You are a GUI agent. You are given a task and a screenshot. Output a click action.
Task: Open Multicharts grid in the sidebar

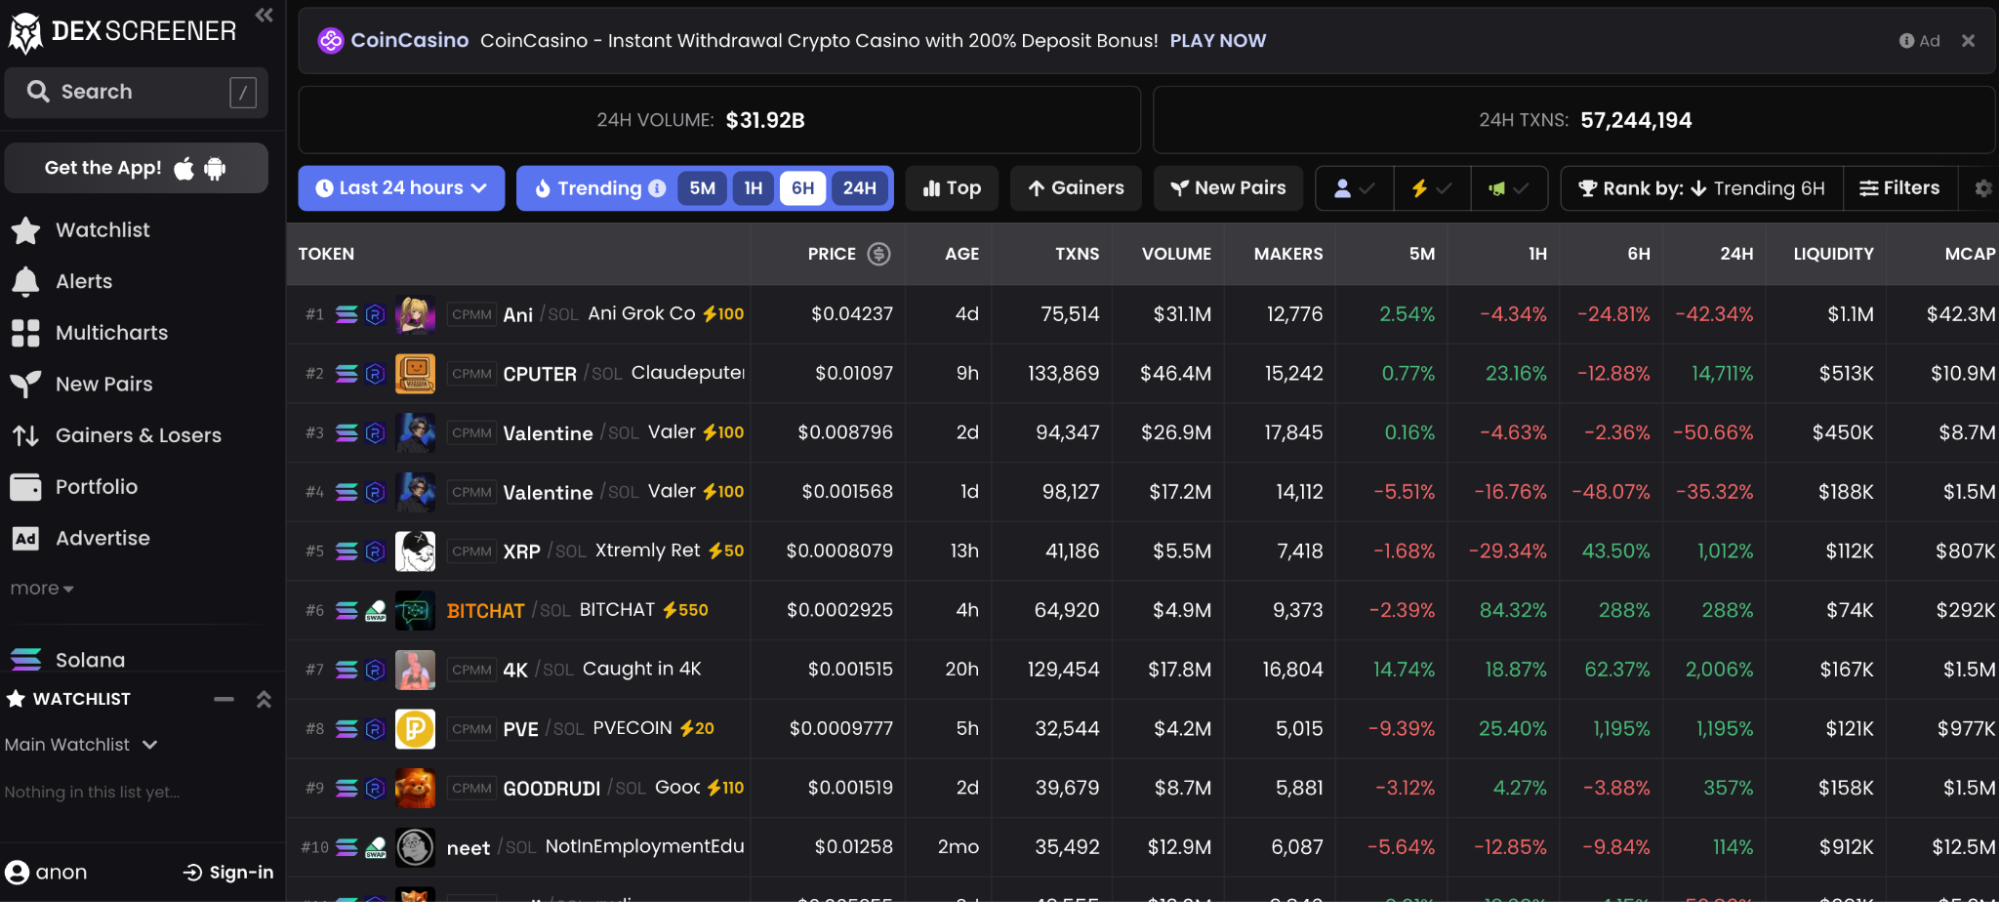(x=25, y=333)
